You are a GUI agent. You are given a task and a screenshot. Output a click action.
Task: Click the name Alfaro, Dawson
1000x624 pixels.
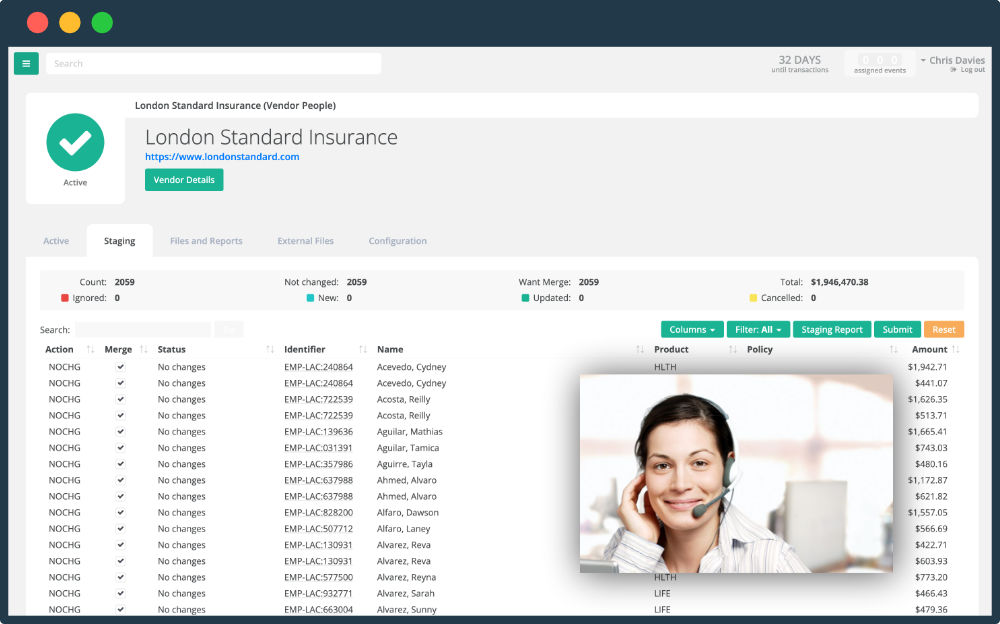408,512
